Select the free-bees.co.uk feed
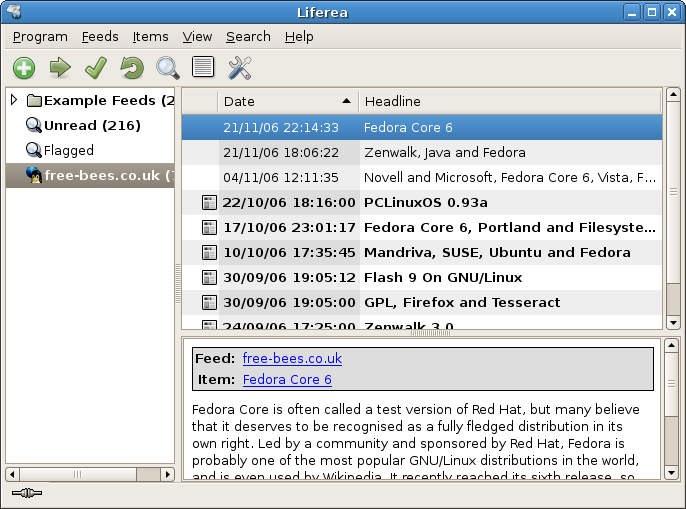 pyautogui.click(x=90, y=176)
